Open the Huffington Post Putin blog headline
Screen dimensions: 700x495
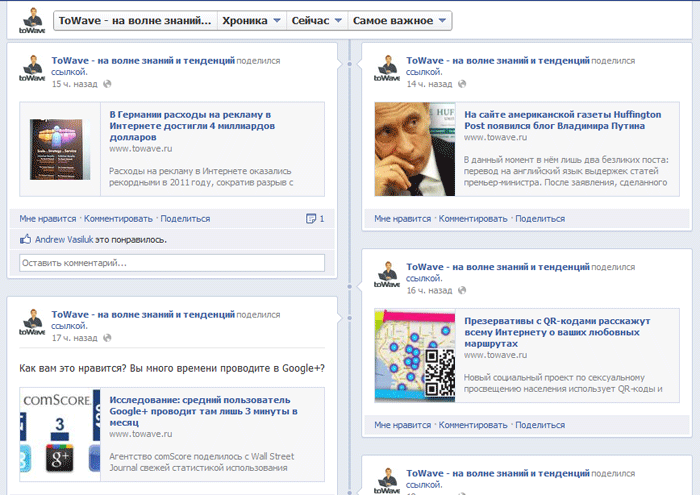pos(562,120)
